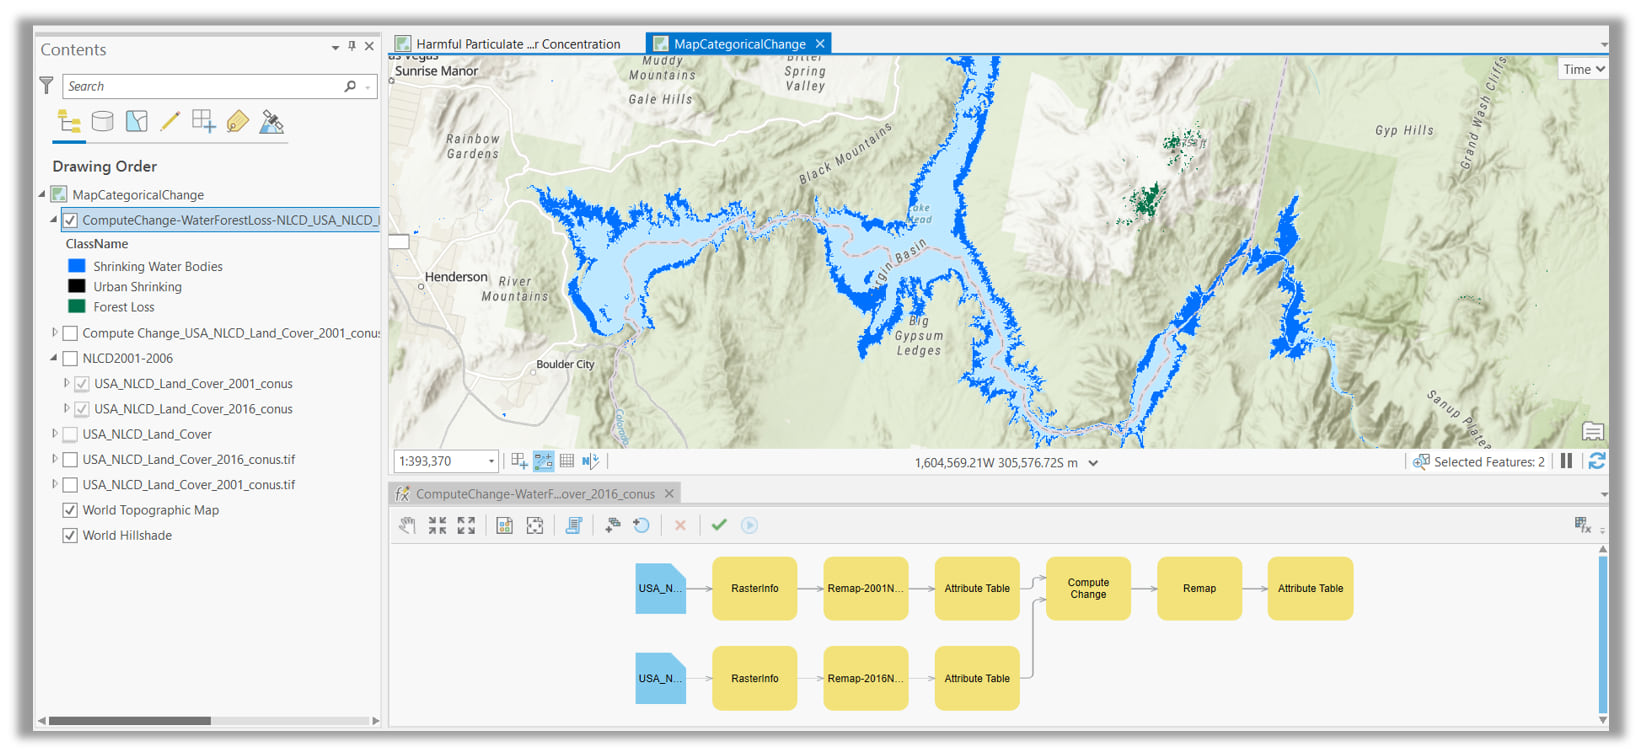
Task: Open the Time dropdown on the map
Action: (x=1584, y=69)
